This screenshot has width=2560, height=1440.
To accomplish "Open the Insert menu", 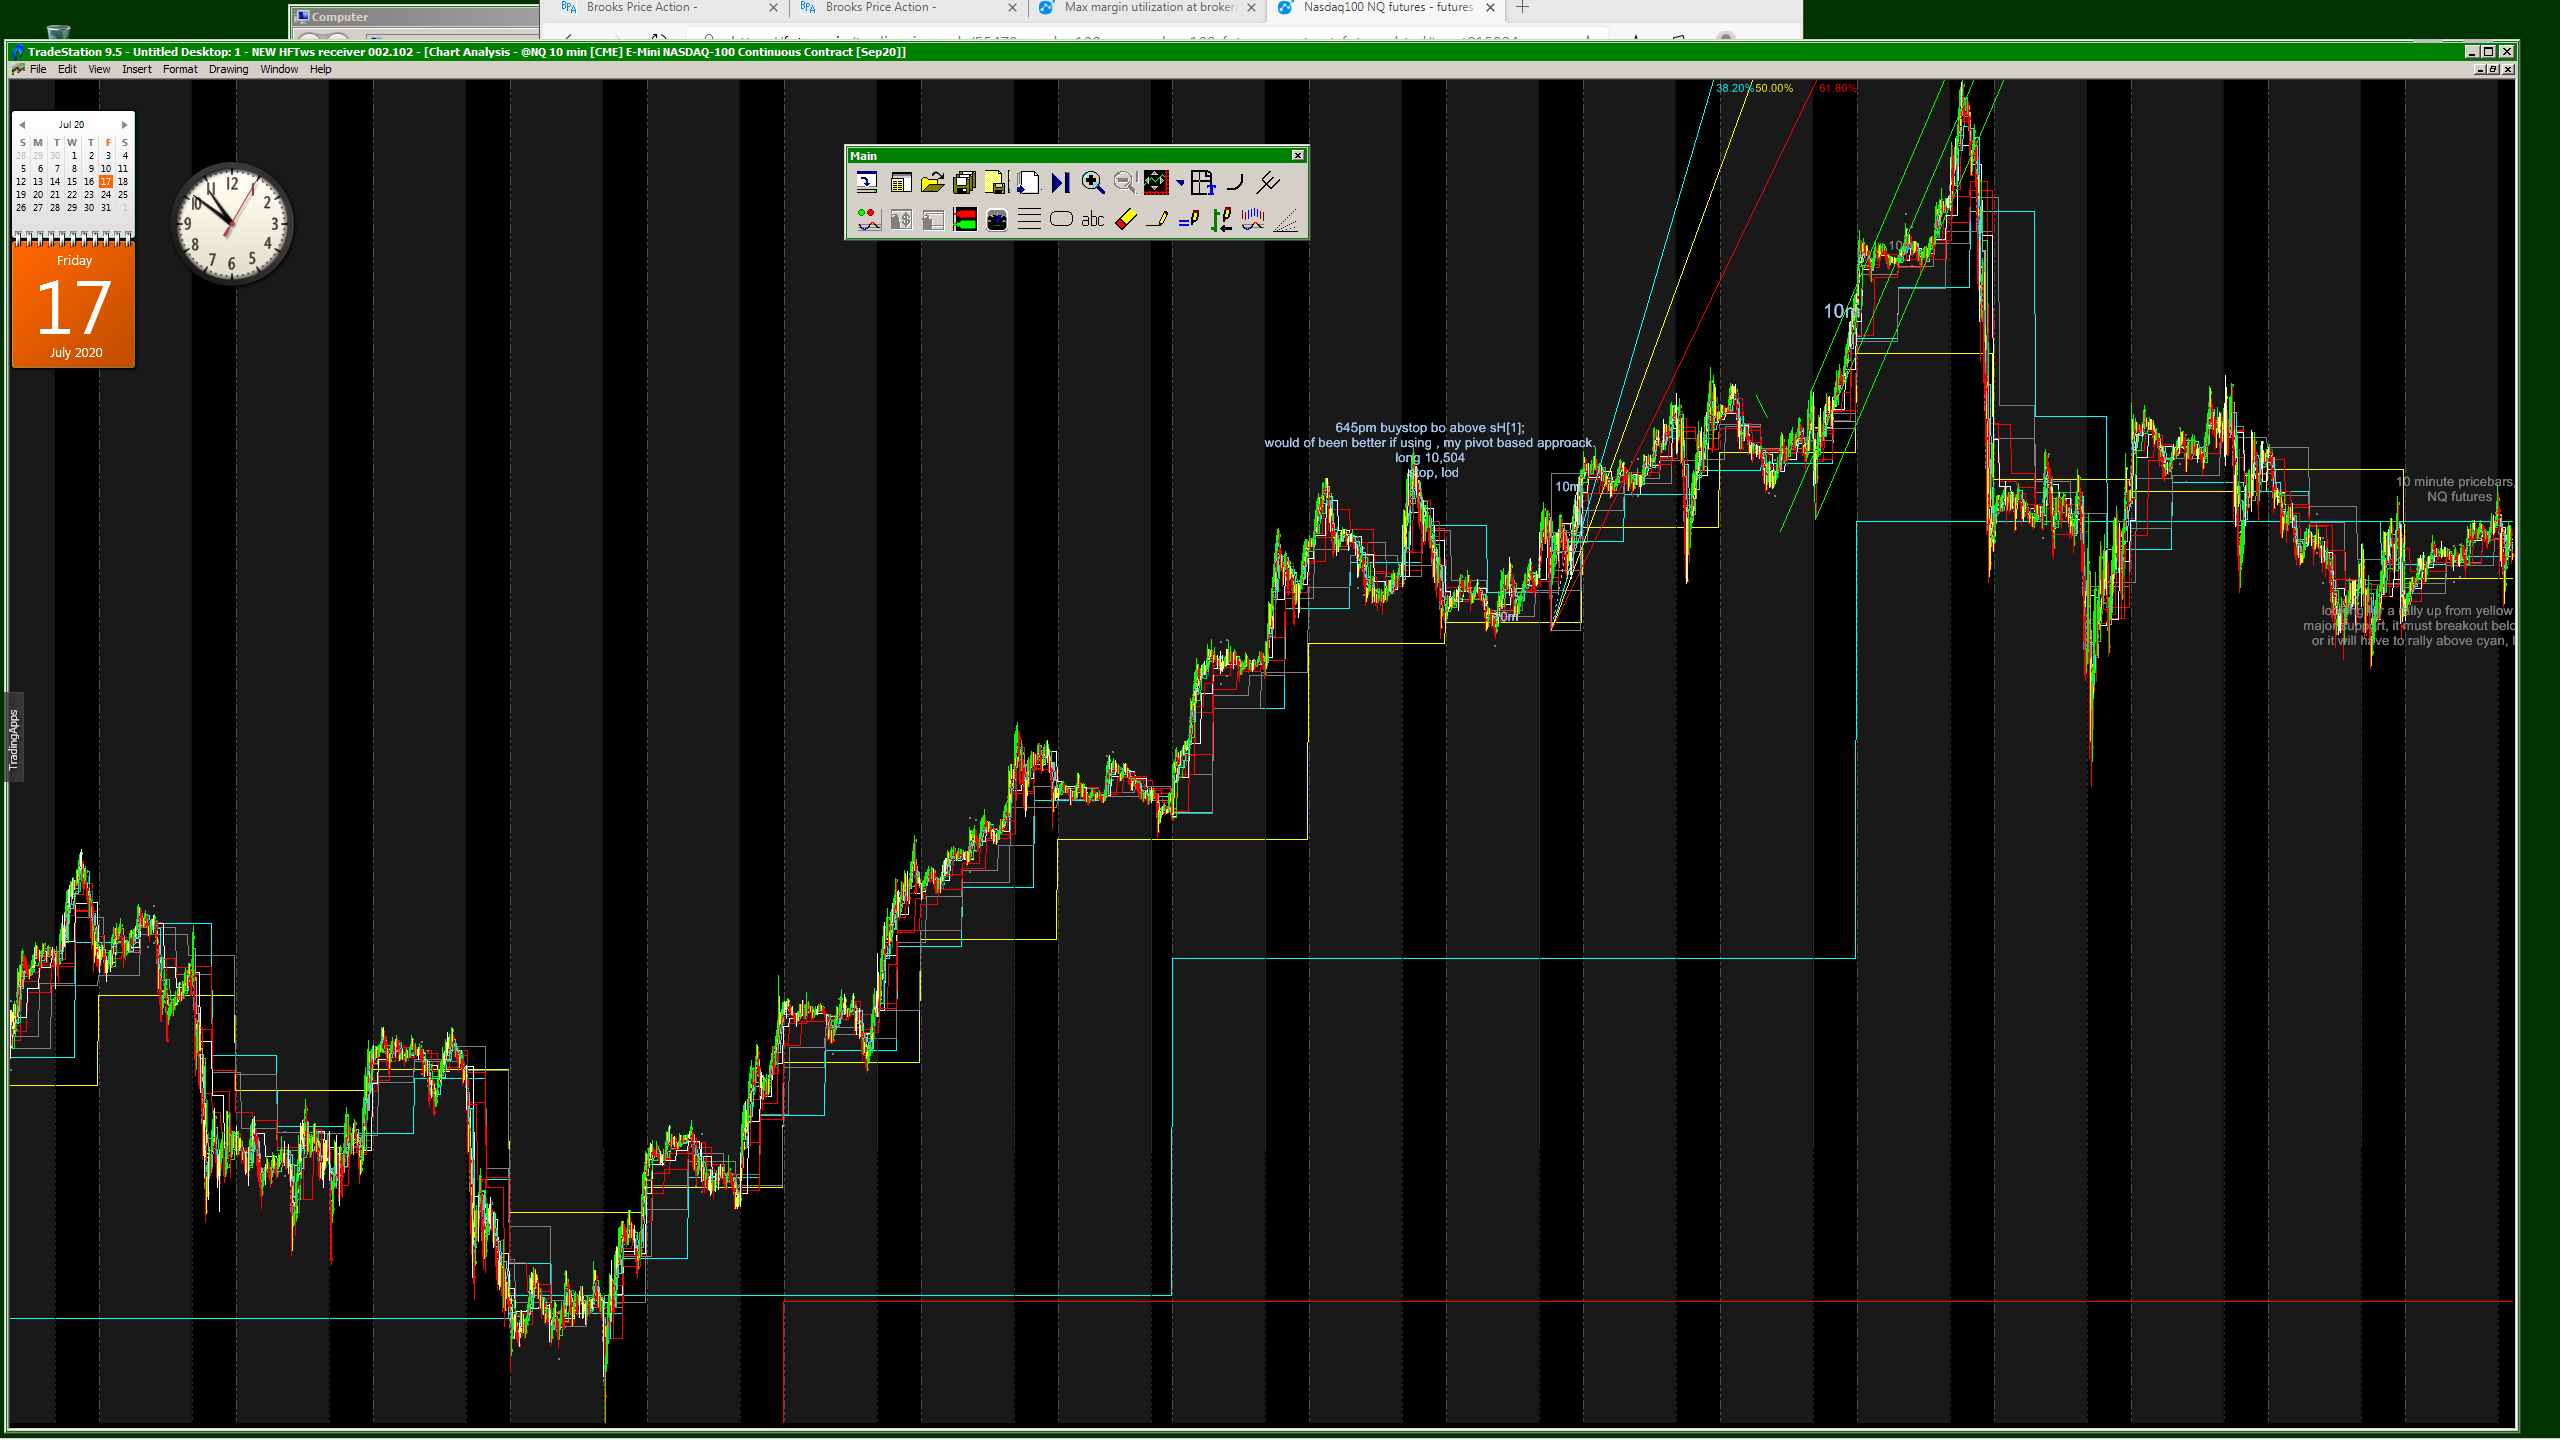I will 137,69.
